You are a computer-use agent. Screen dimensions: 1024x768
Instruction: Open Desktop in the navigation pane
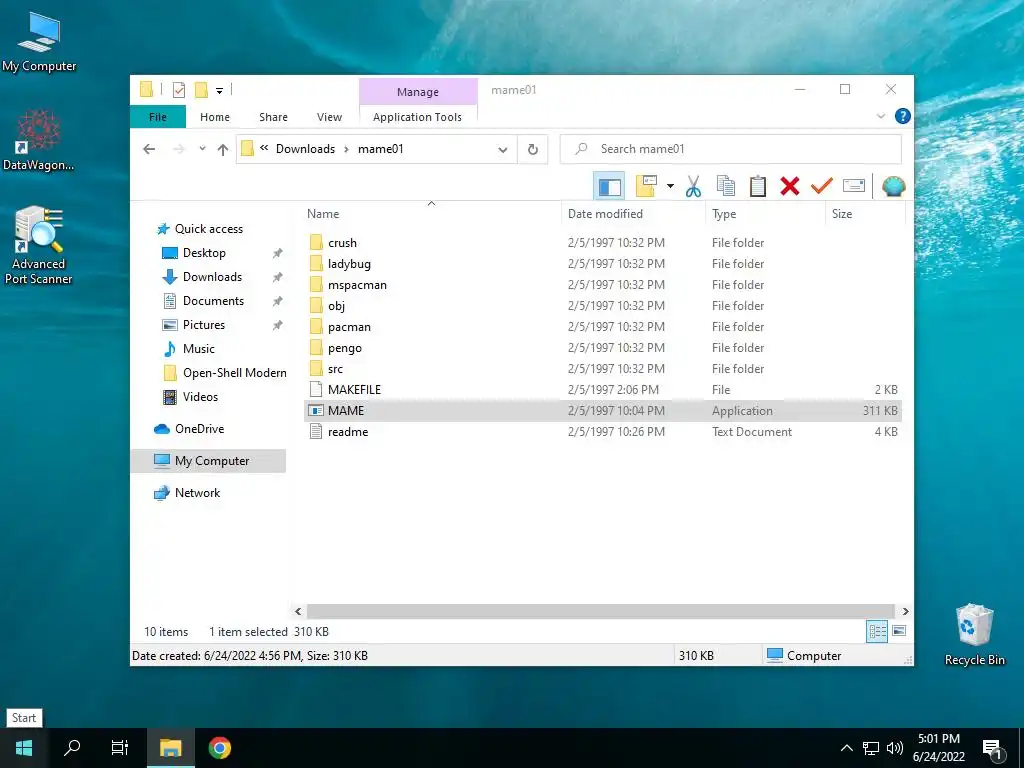(x=204, y=253)
